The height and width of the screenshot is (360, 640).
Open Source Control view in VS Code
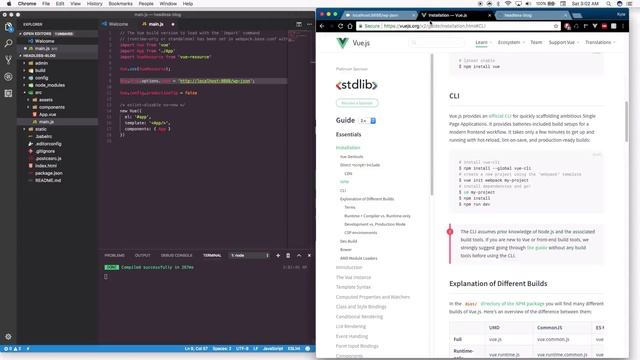[x=8, y=60]
